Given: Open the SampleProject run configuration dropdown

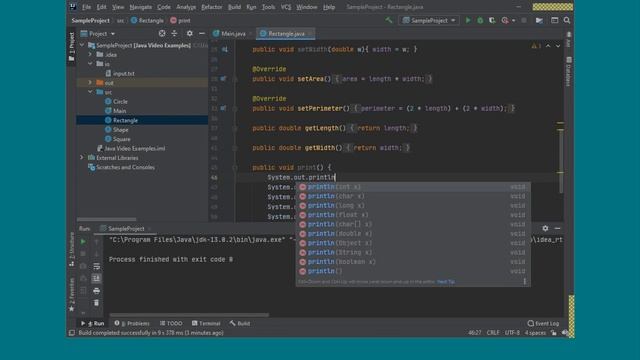Looking at the screenshot, I should [429, 20].
